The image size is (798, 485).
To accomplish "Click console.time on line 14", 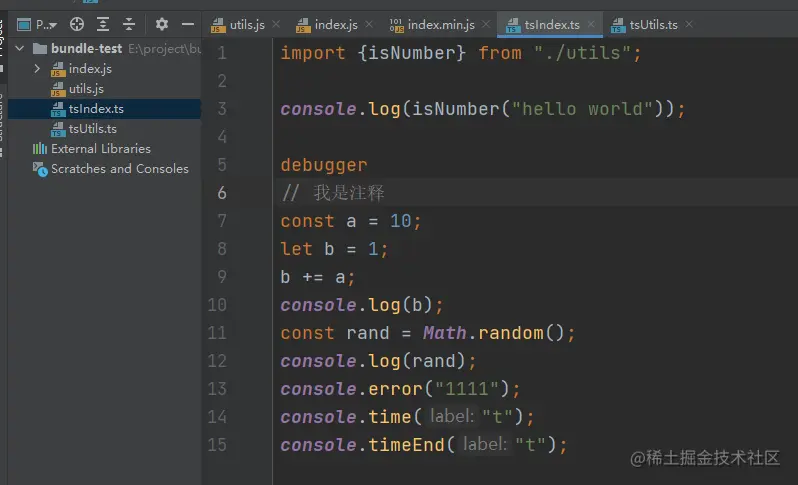I will [x=346, y=417].
